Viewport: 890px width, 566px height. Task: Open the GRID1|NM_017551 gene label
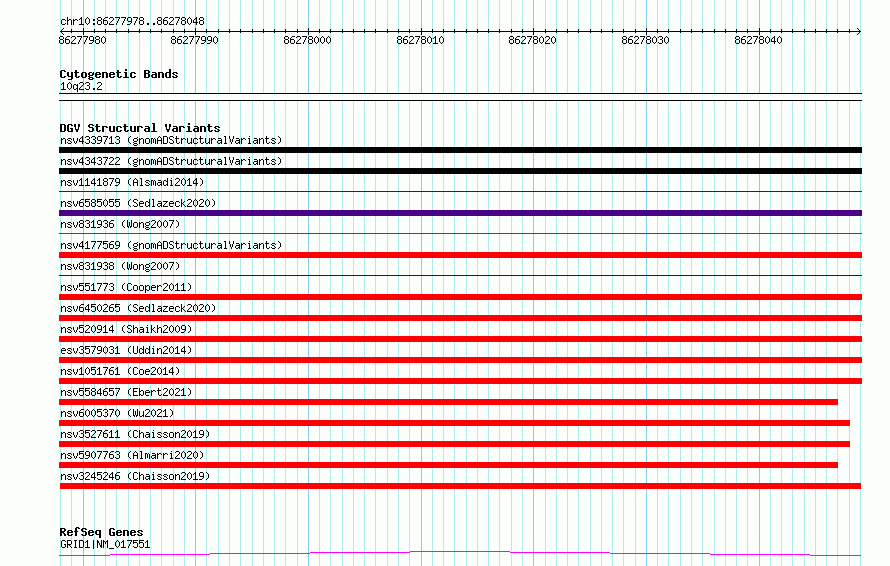(105, 544)
